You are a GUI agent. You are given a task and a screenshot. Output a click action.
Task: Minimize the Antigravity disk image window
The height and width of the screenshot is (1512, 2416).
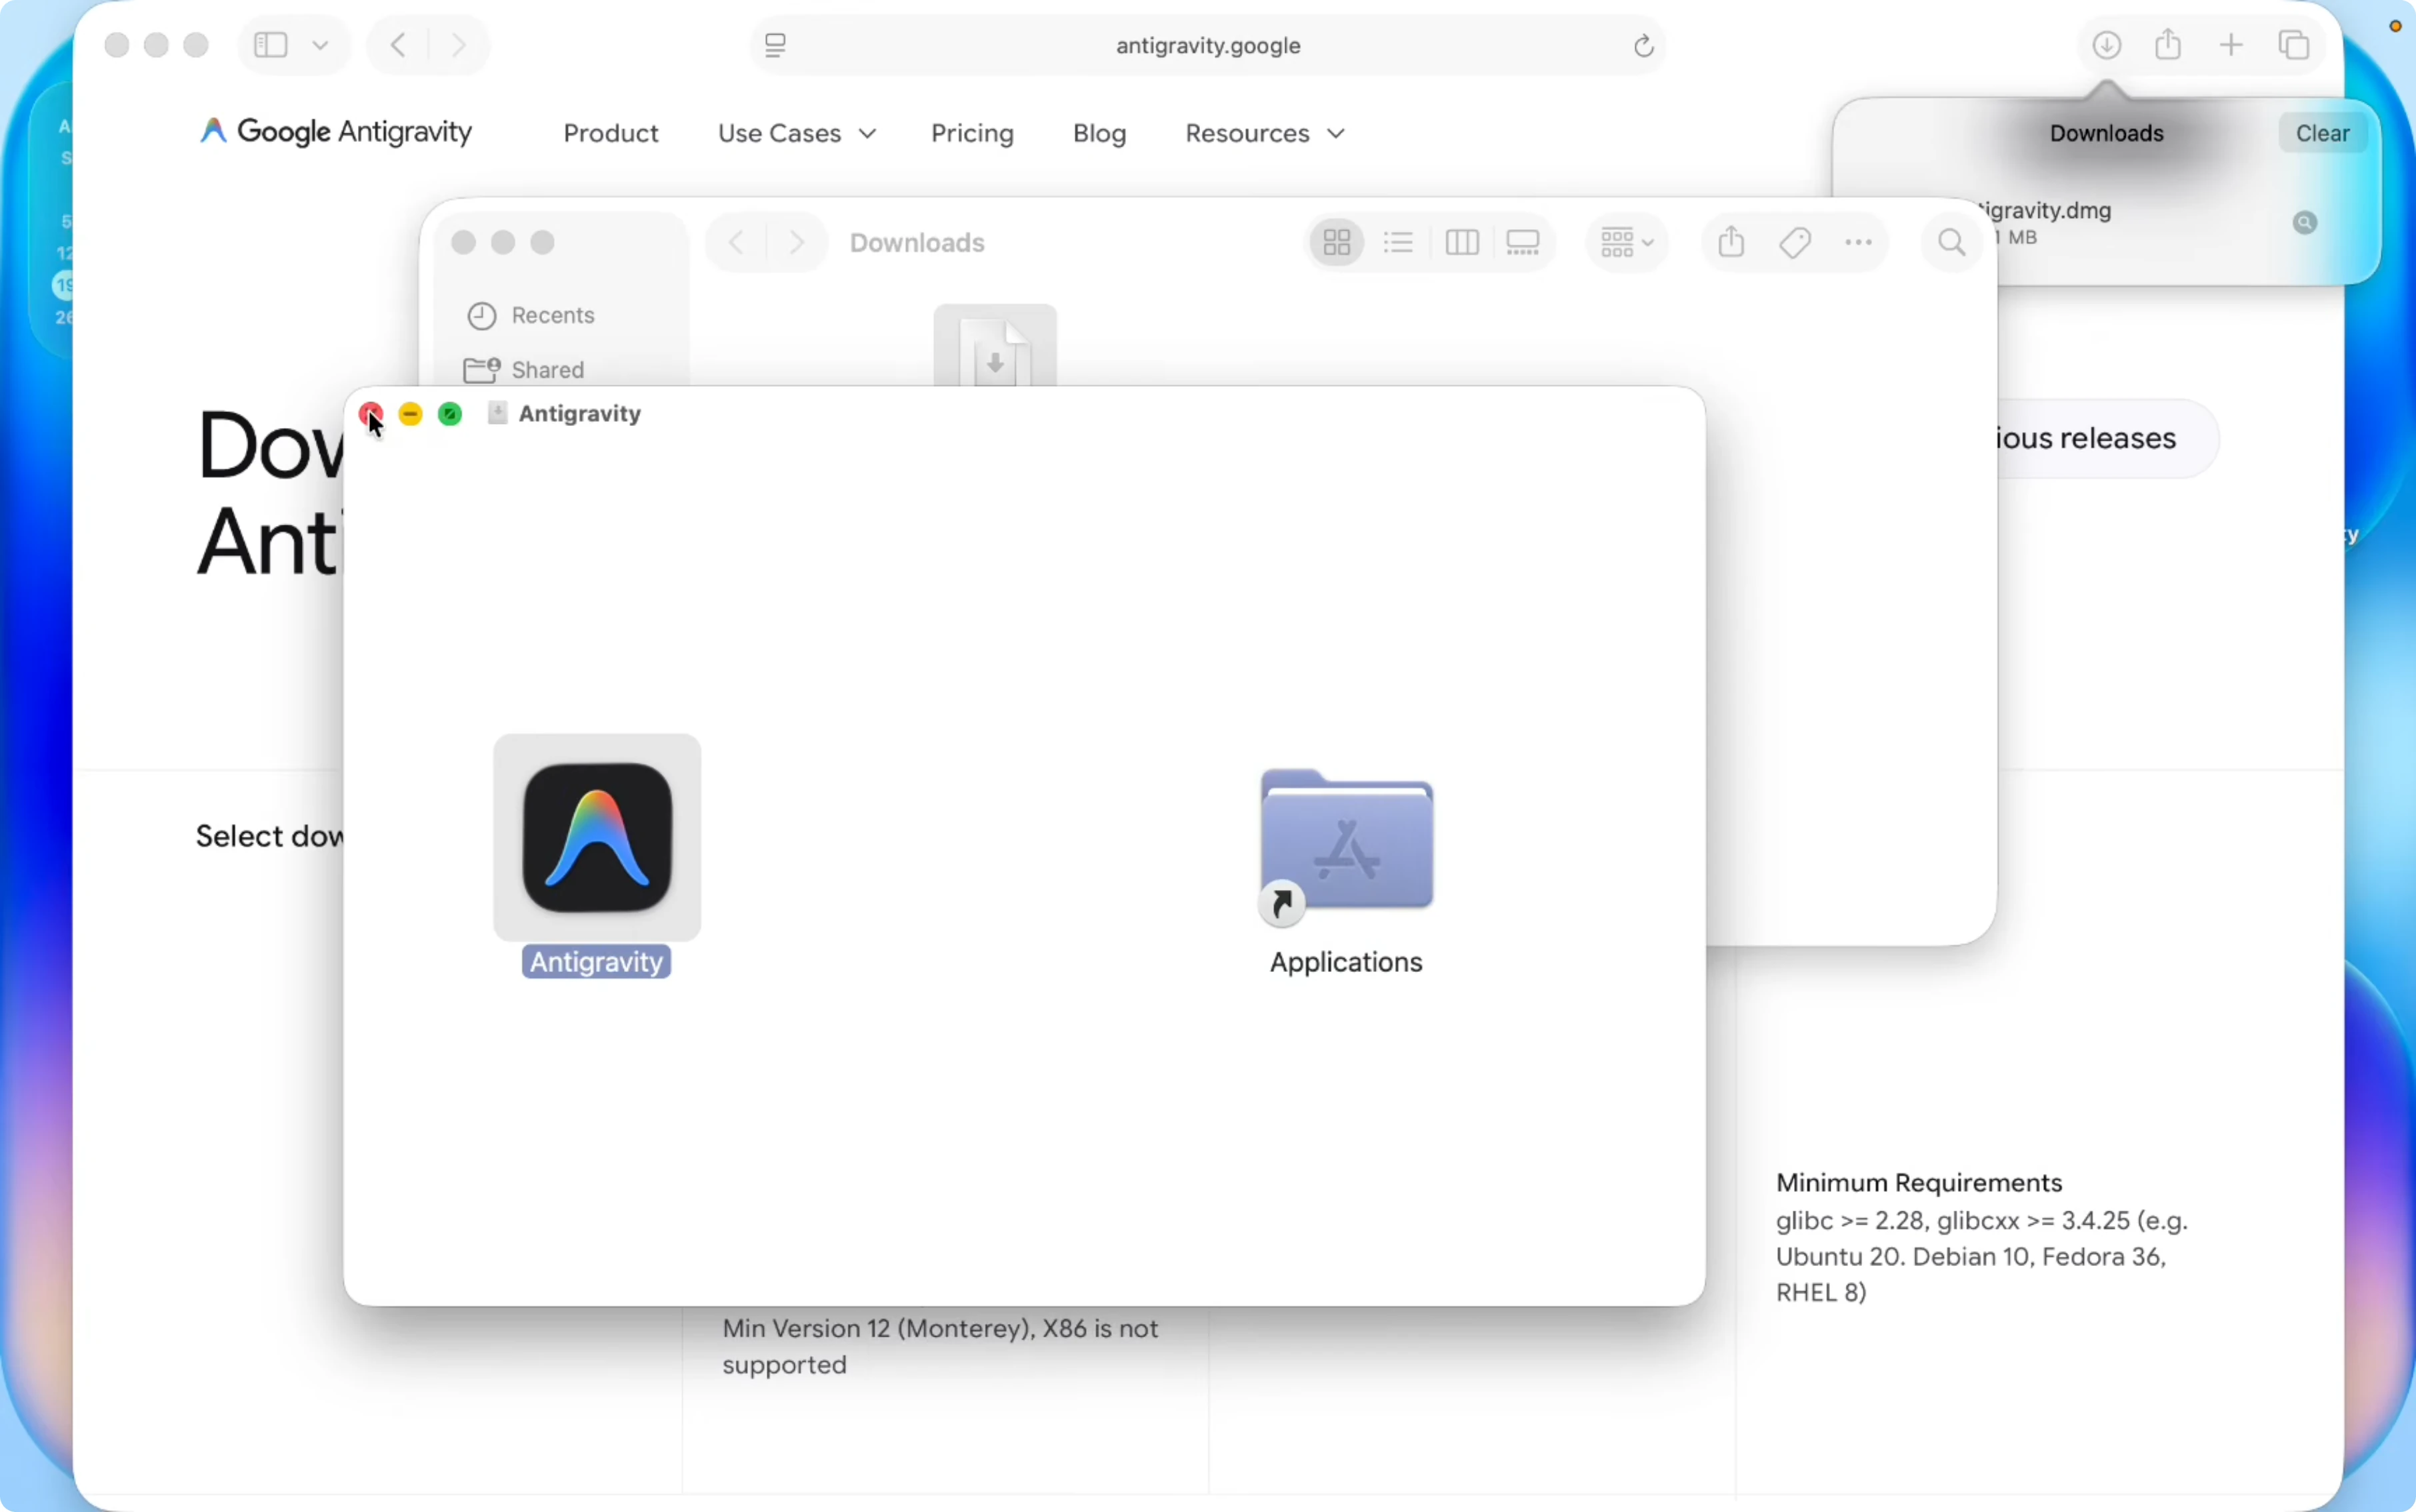pyautogui.click(x=410, y=414)
